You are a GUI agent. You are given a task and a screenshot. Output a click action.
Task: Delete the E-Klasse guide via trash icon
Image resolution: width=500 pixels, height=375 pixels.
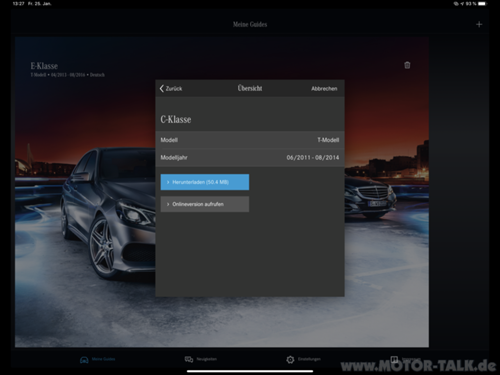[407, 65]
